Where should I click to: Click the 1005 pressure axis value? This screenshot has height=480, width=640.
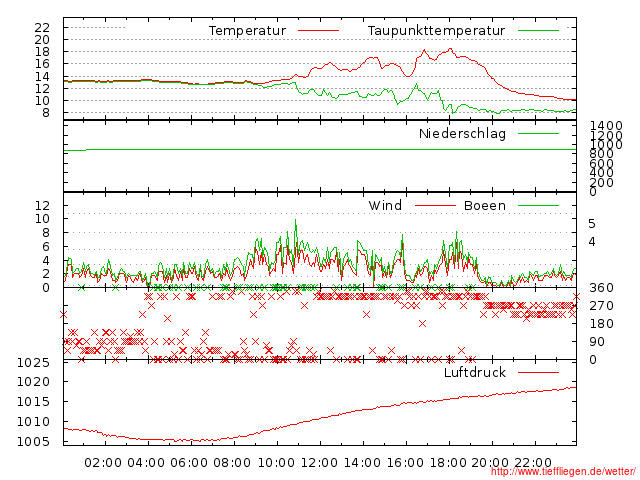[33, 441]
